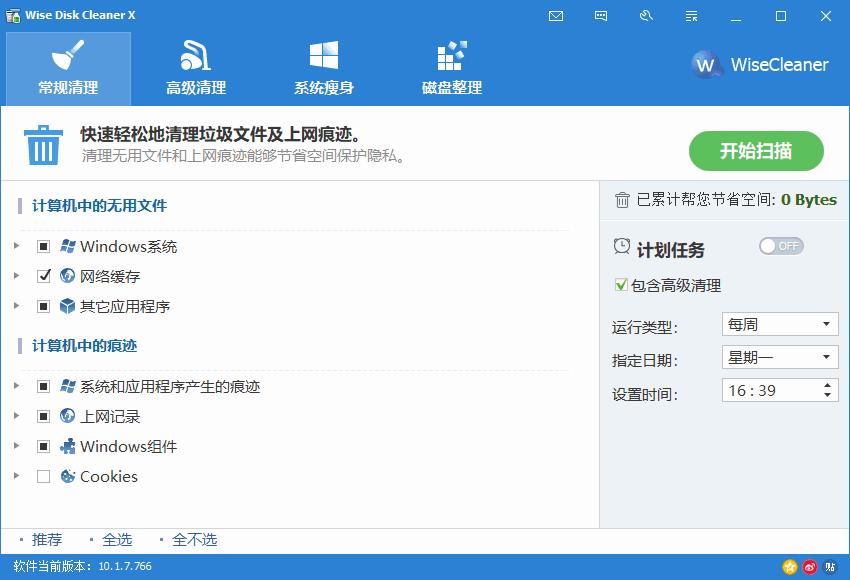850x580 pixels.
Task: Click the green 开始扫描 button
Action: coord(756,151)
